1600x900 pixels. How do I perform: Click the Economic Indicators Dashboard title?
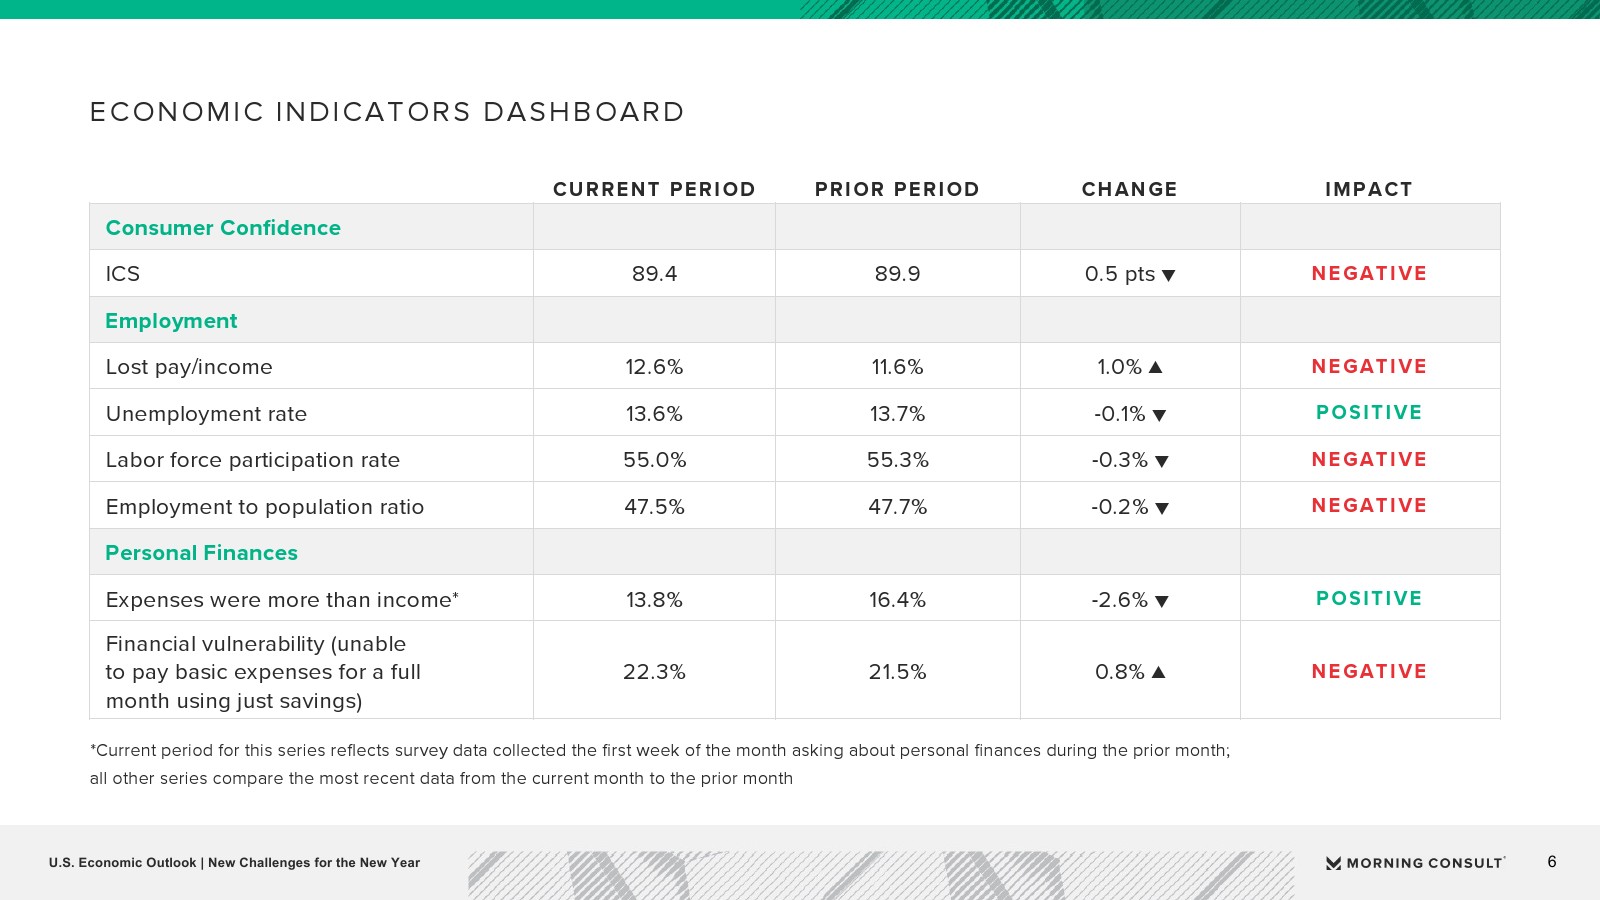(x=387, y=112)
